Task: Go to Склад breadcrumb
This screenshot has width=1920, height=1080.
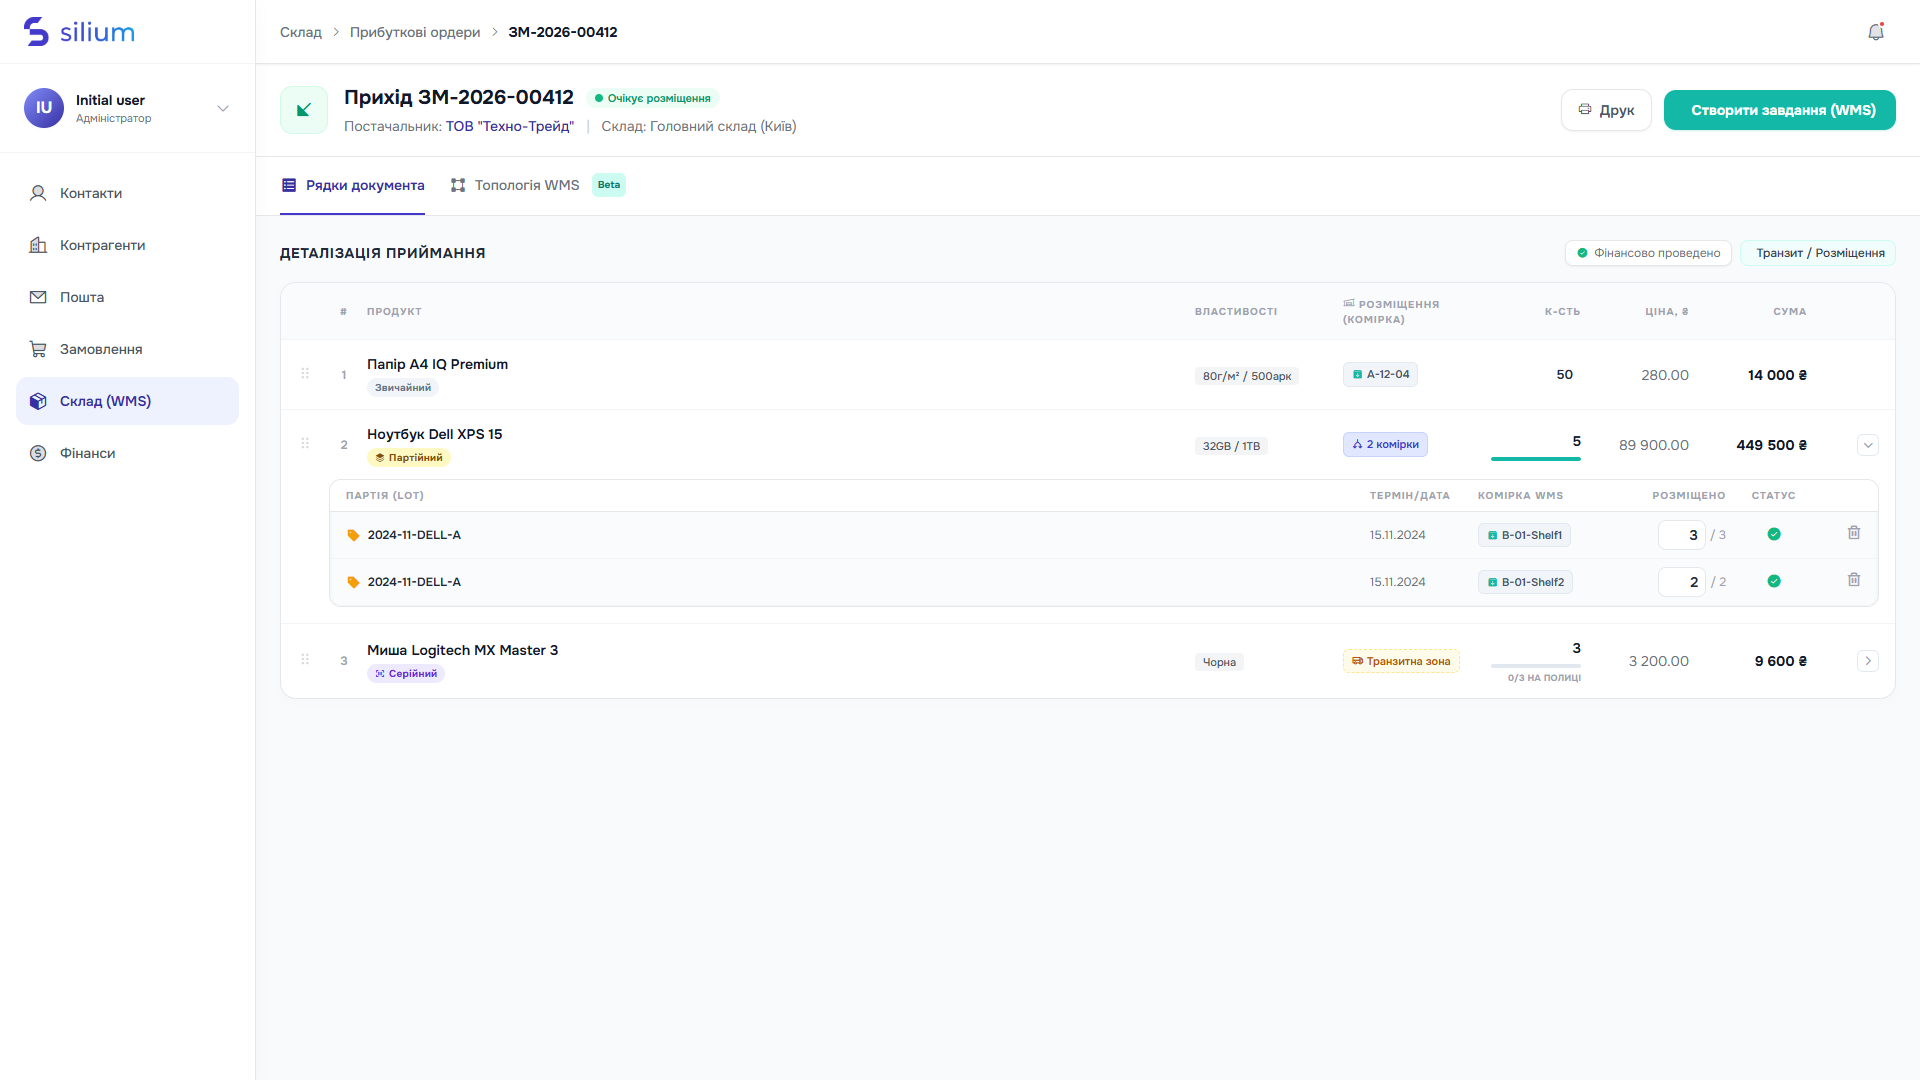Action: (301, 32)
